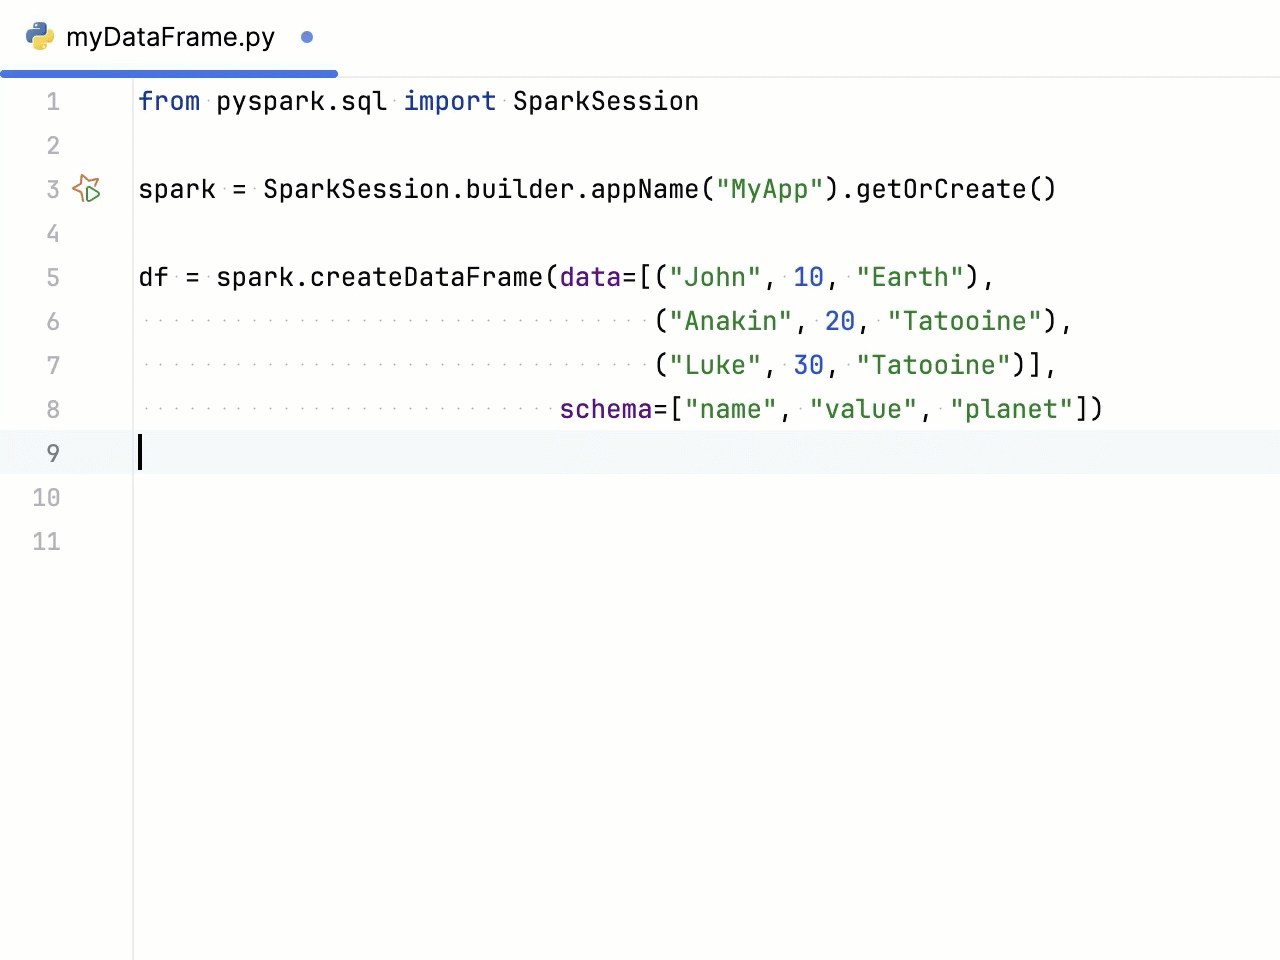Image resolution: width=1280 pixels, height=960 pixels.
Task: Click the from keyword on line 1
Action: tap(169, 101)
